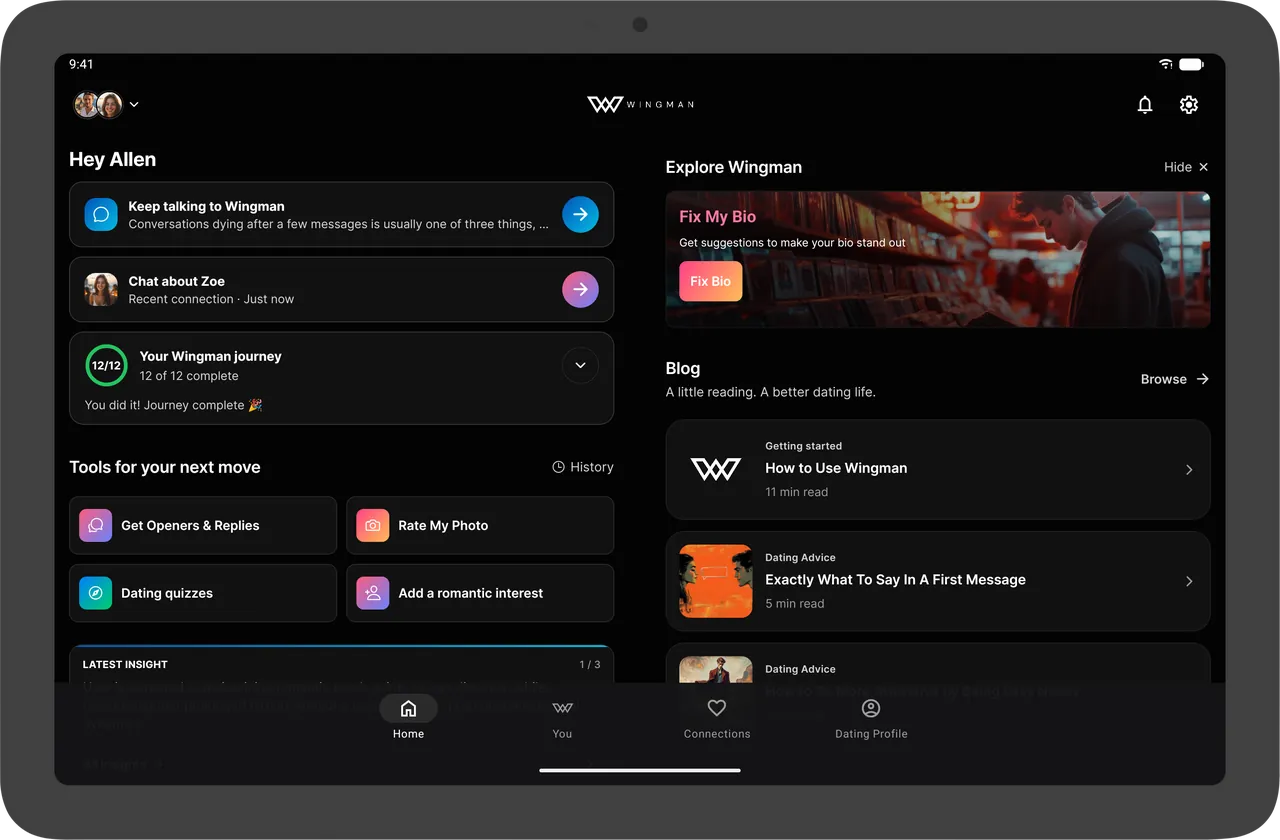This screenshot has width=1280, height=840.
Task: Open settings via the gear icon
Action: click(1189, 105)
